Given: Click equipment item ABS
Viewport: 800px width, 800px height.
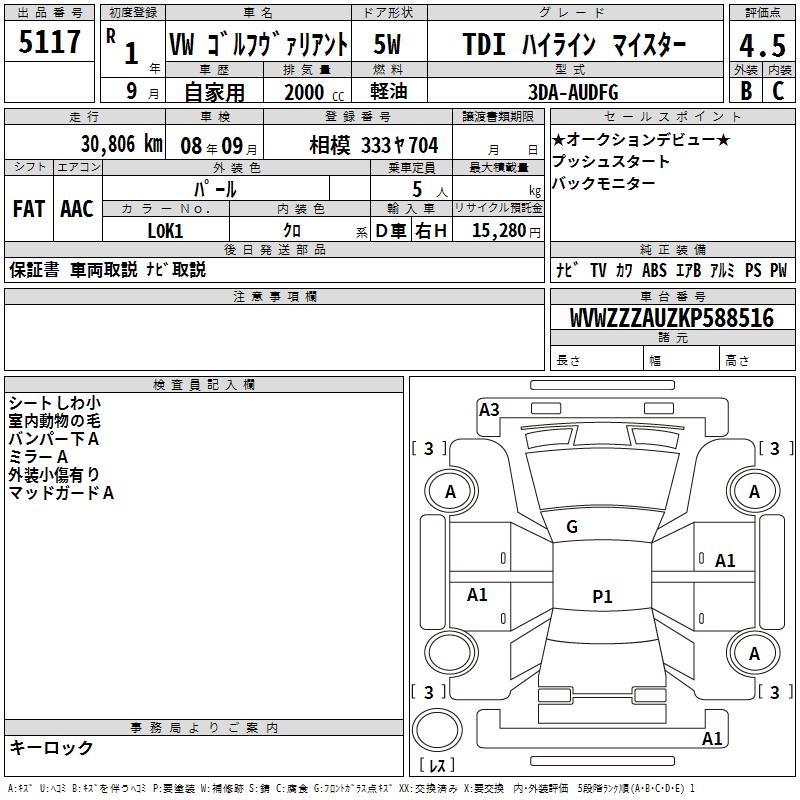Looking at the screenshot, I should pos(654,270).
